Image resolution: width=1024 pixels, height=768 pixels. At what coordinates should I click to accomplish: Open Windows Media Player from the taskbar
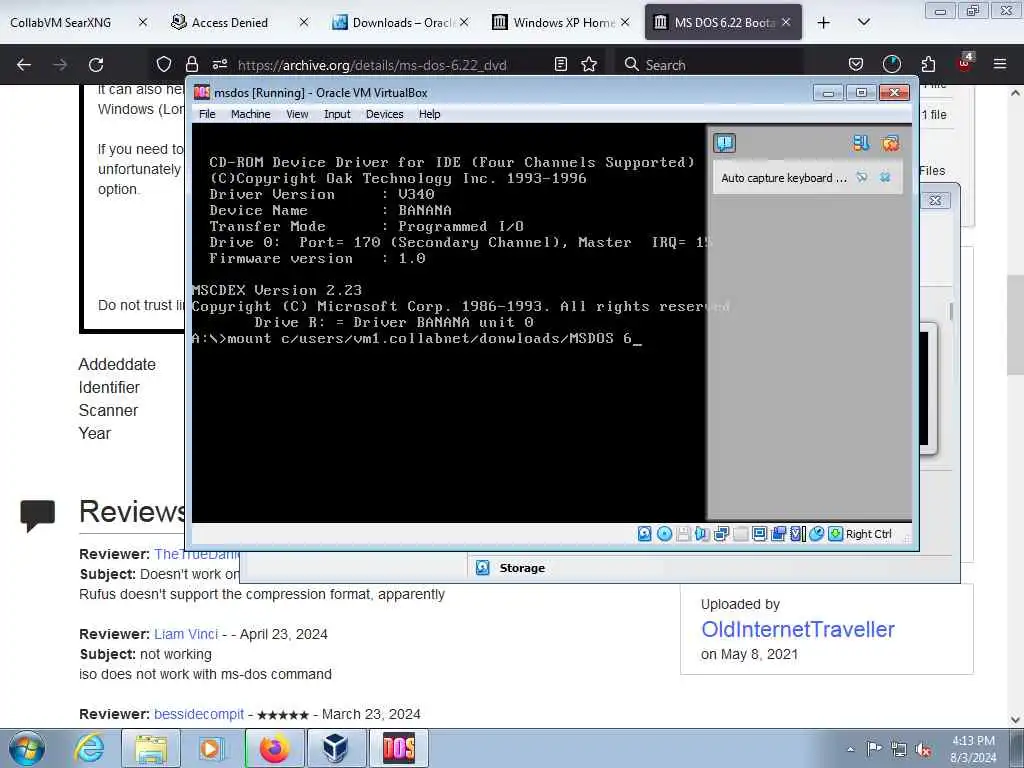(212, 748)
